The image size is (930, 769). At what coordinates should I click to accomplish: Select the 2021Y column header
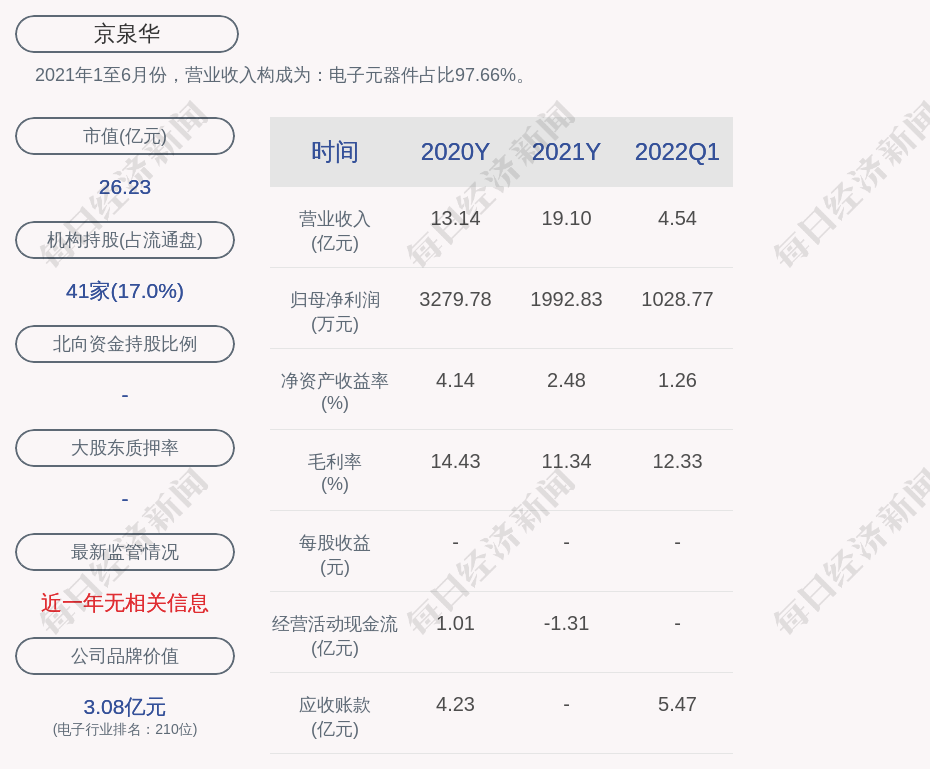point(566,152)
